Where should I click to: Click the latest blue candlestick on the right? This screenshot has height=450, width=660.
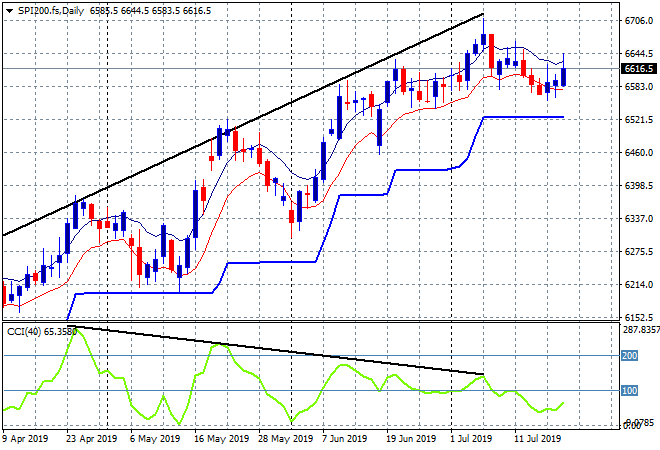[564, 77]
